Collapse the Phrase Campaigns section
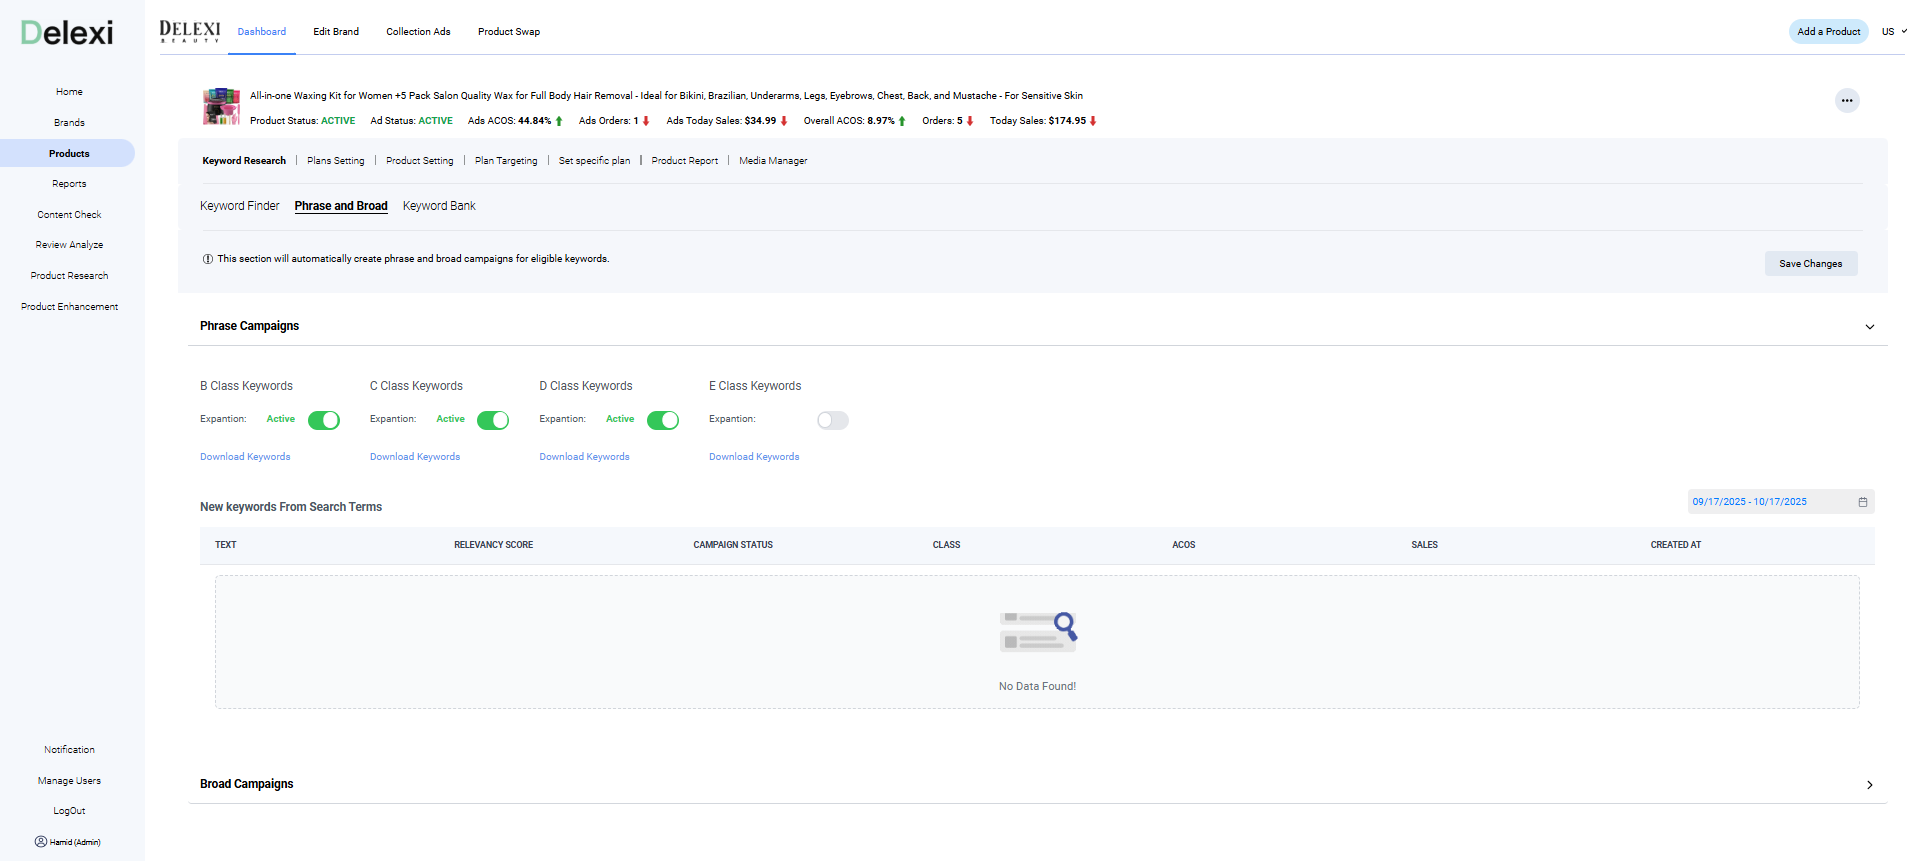The image size is (1920, 861). [1869, 327]
